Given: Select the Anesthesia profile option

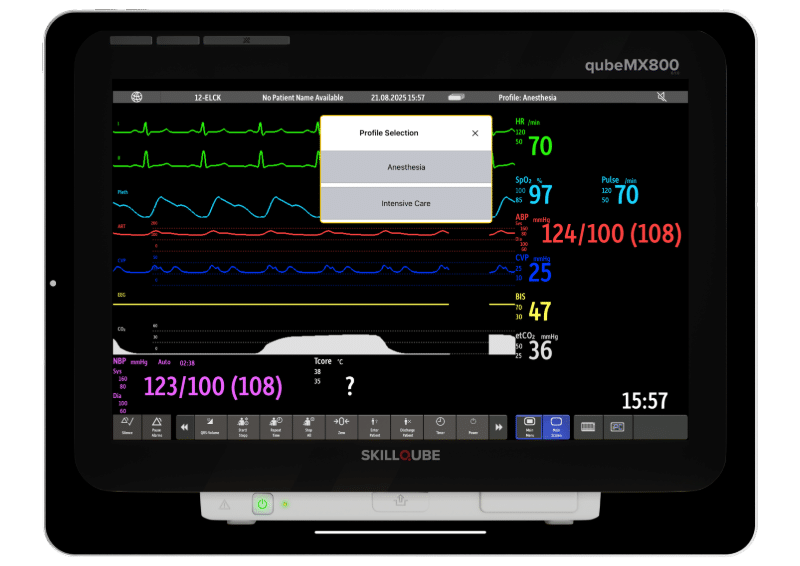Looking at the screenshot, I should [x=406, y=167].
